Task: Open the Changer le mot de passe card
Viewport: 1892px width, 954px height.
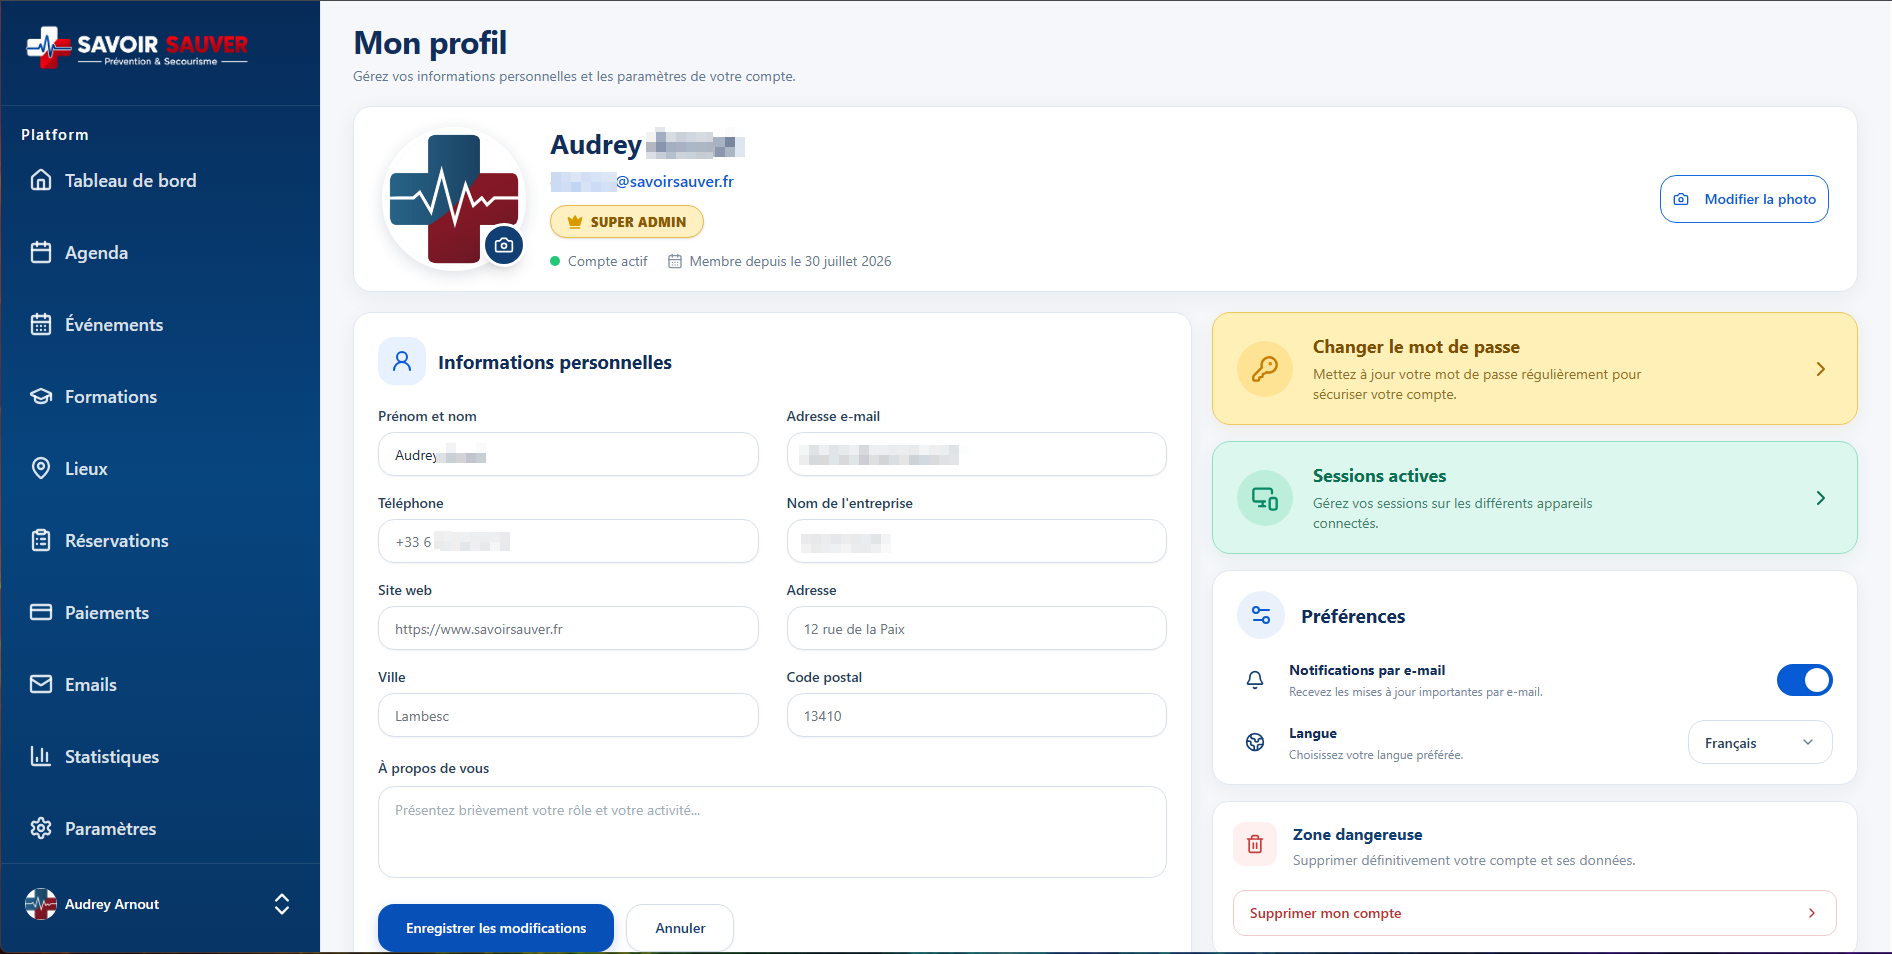Action: [1535, 369]
